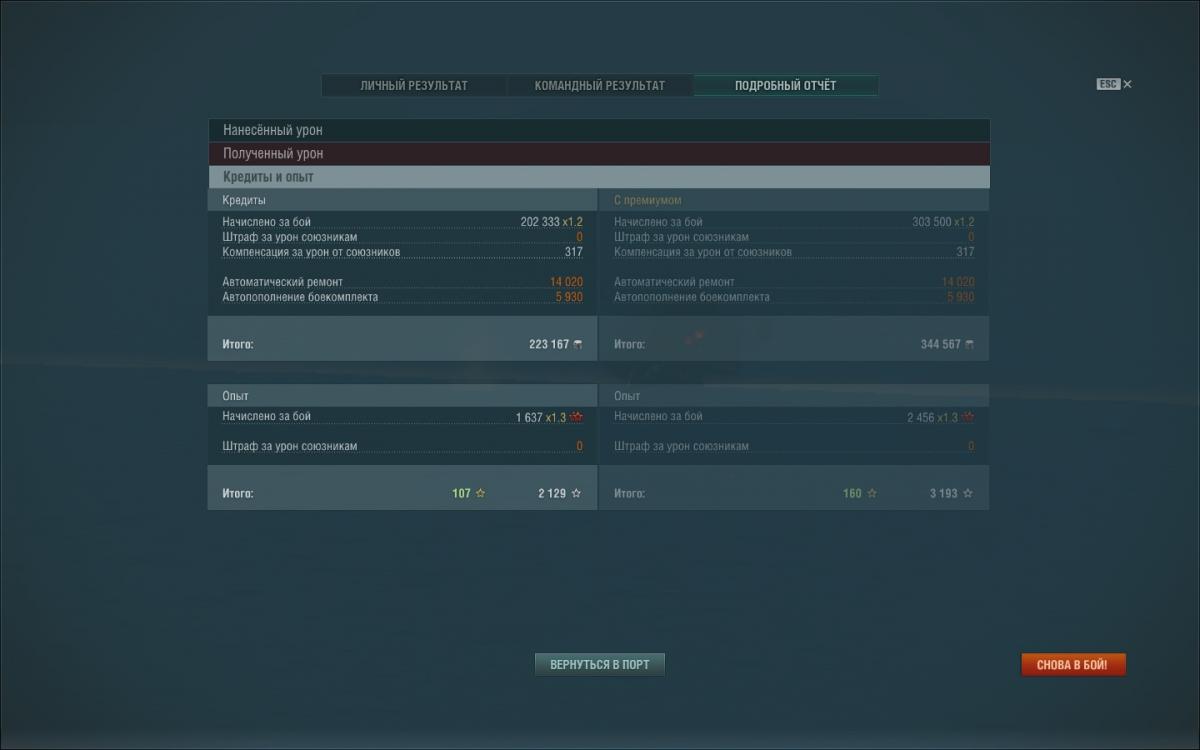1200x750 pixels.
Task: Click premium red star icon next to 2 456
Action: (967, 417)
